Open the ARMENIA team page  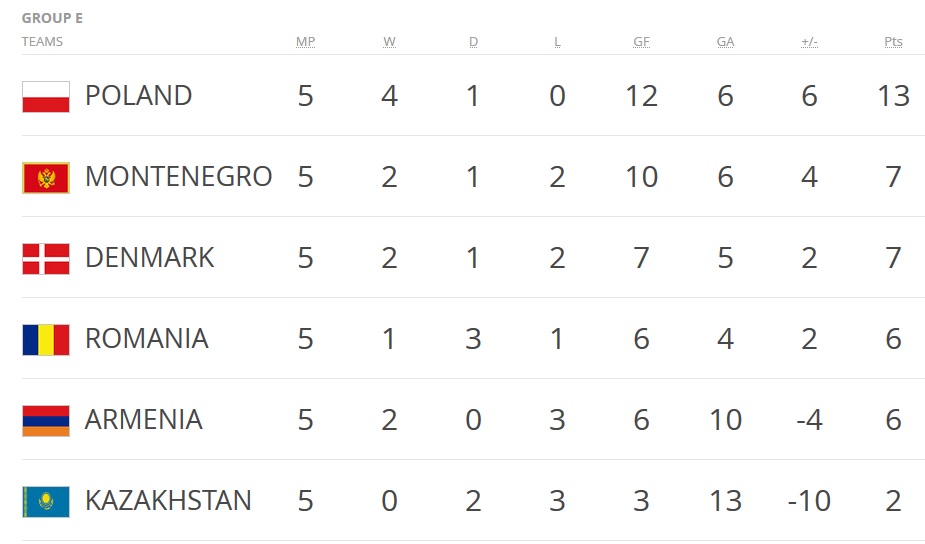(143, 420)
